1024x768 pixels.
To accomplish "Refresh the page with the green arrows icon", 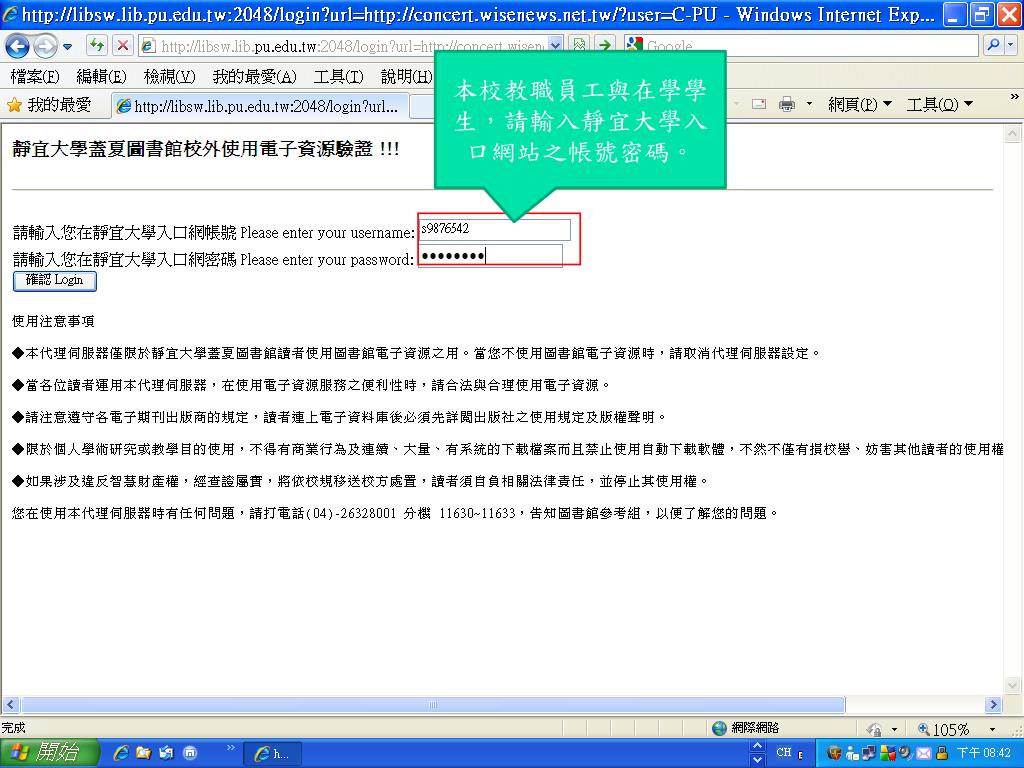I will 97,45.
